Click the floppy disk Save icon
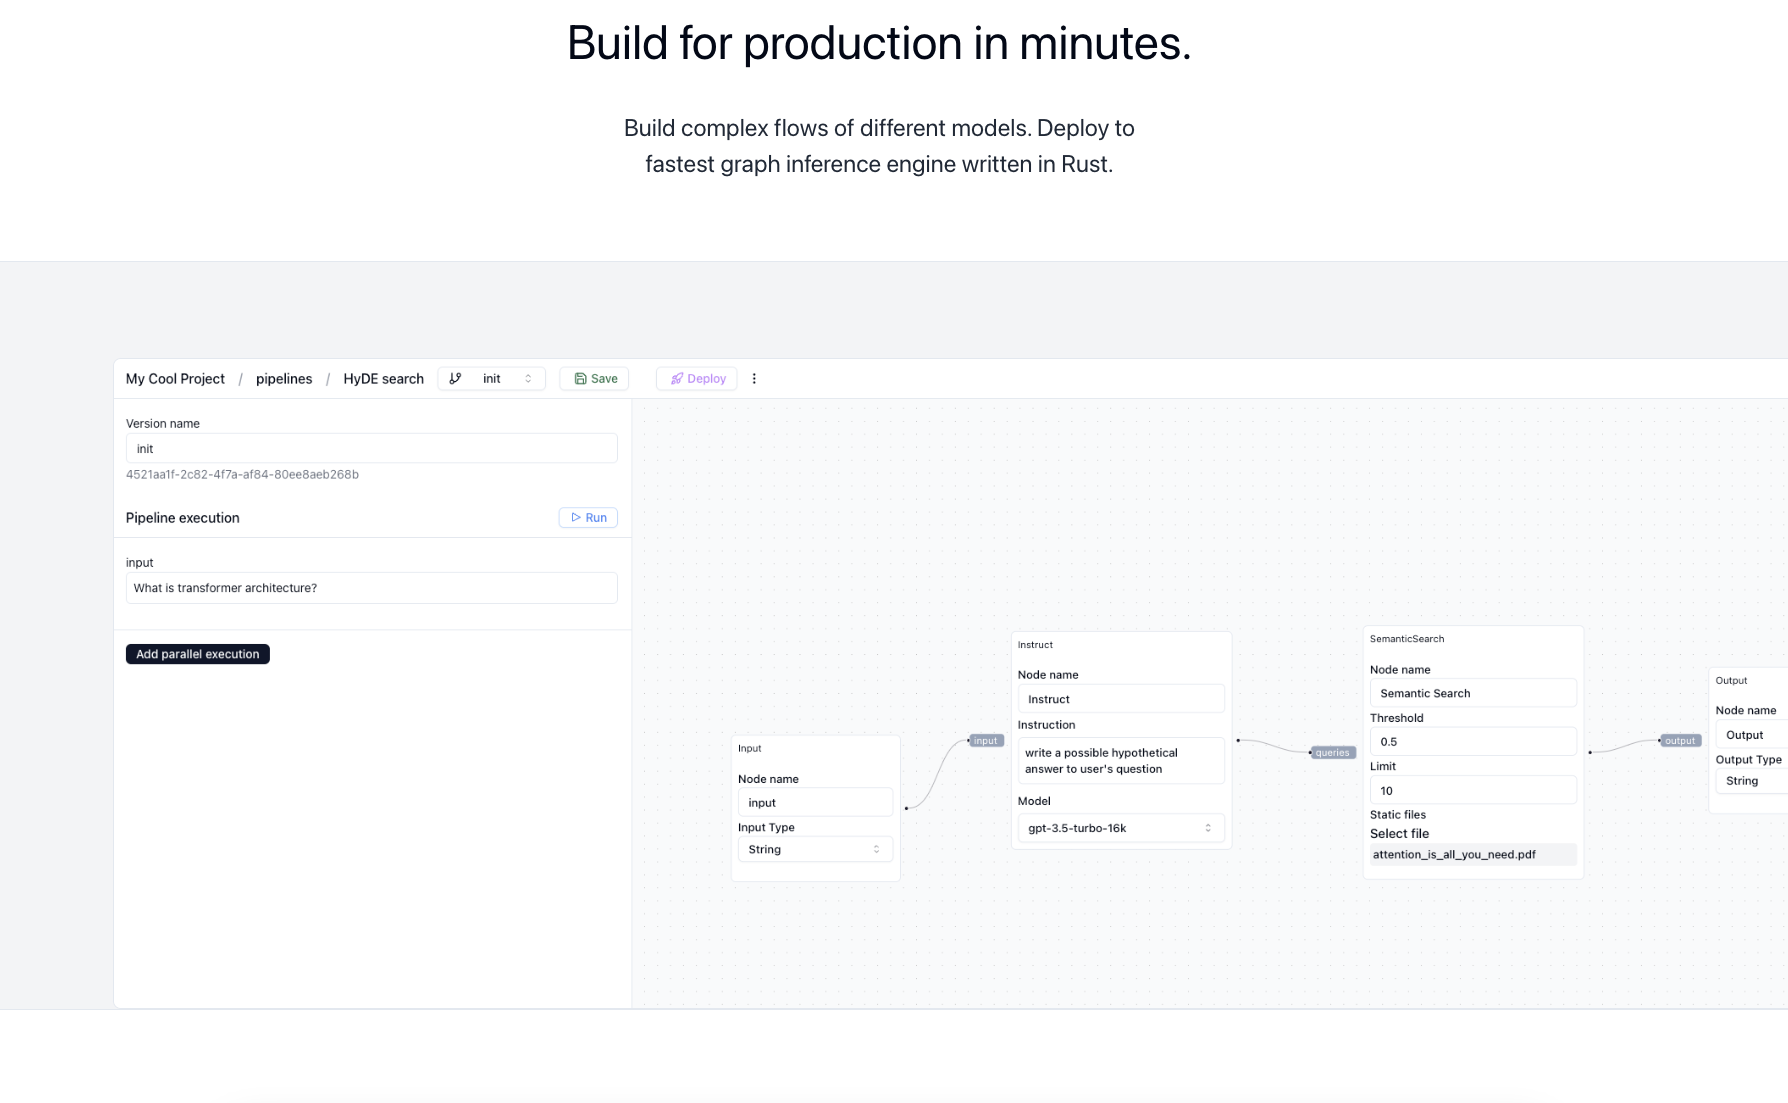The image size is (1788, 1103). point(580,379)
